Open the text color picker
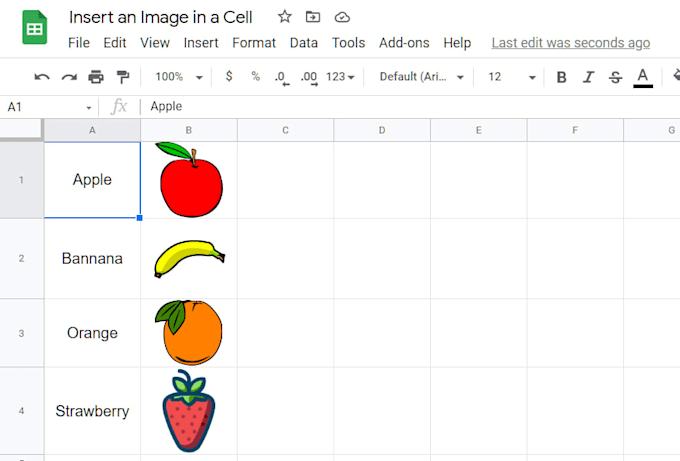Screen dimensions: 680x461 pos(643,78)
